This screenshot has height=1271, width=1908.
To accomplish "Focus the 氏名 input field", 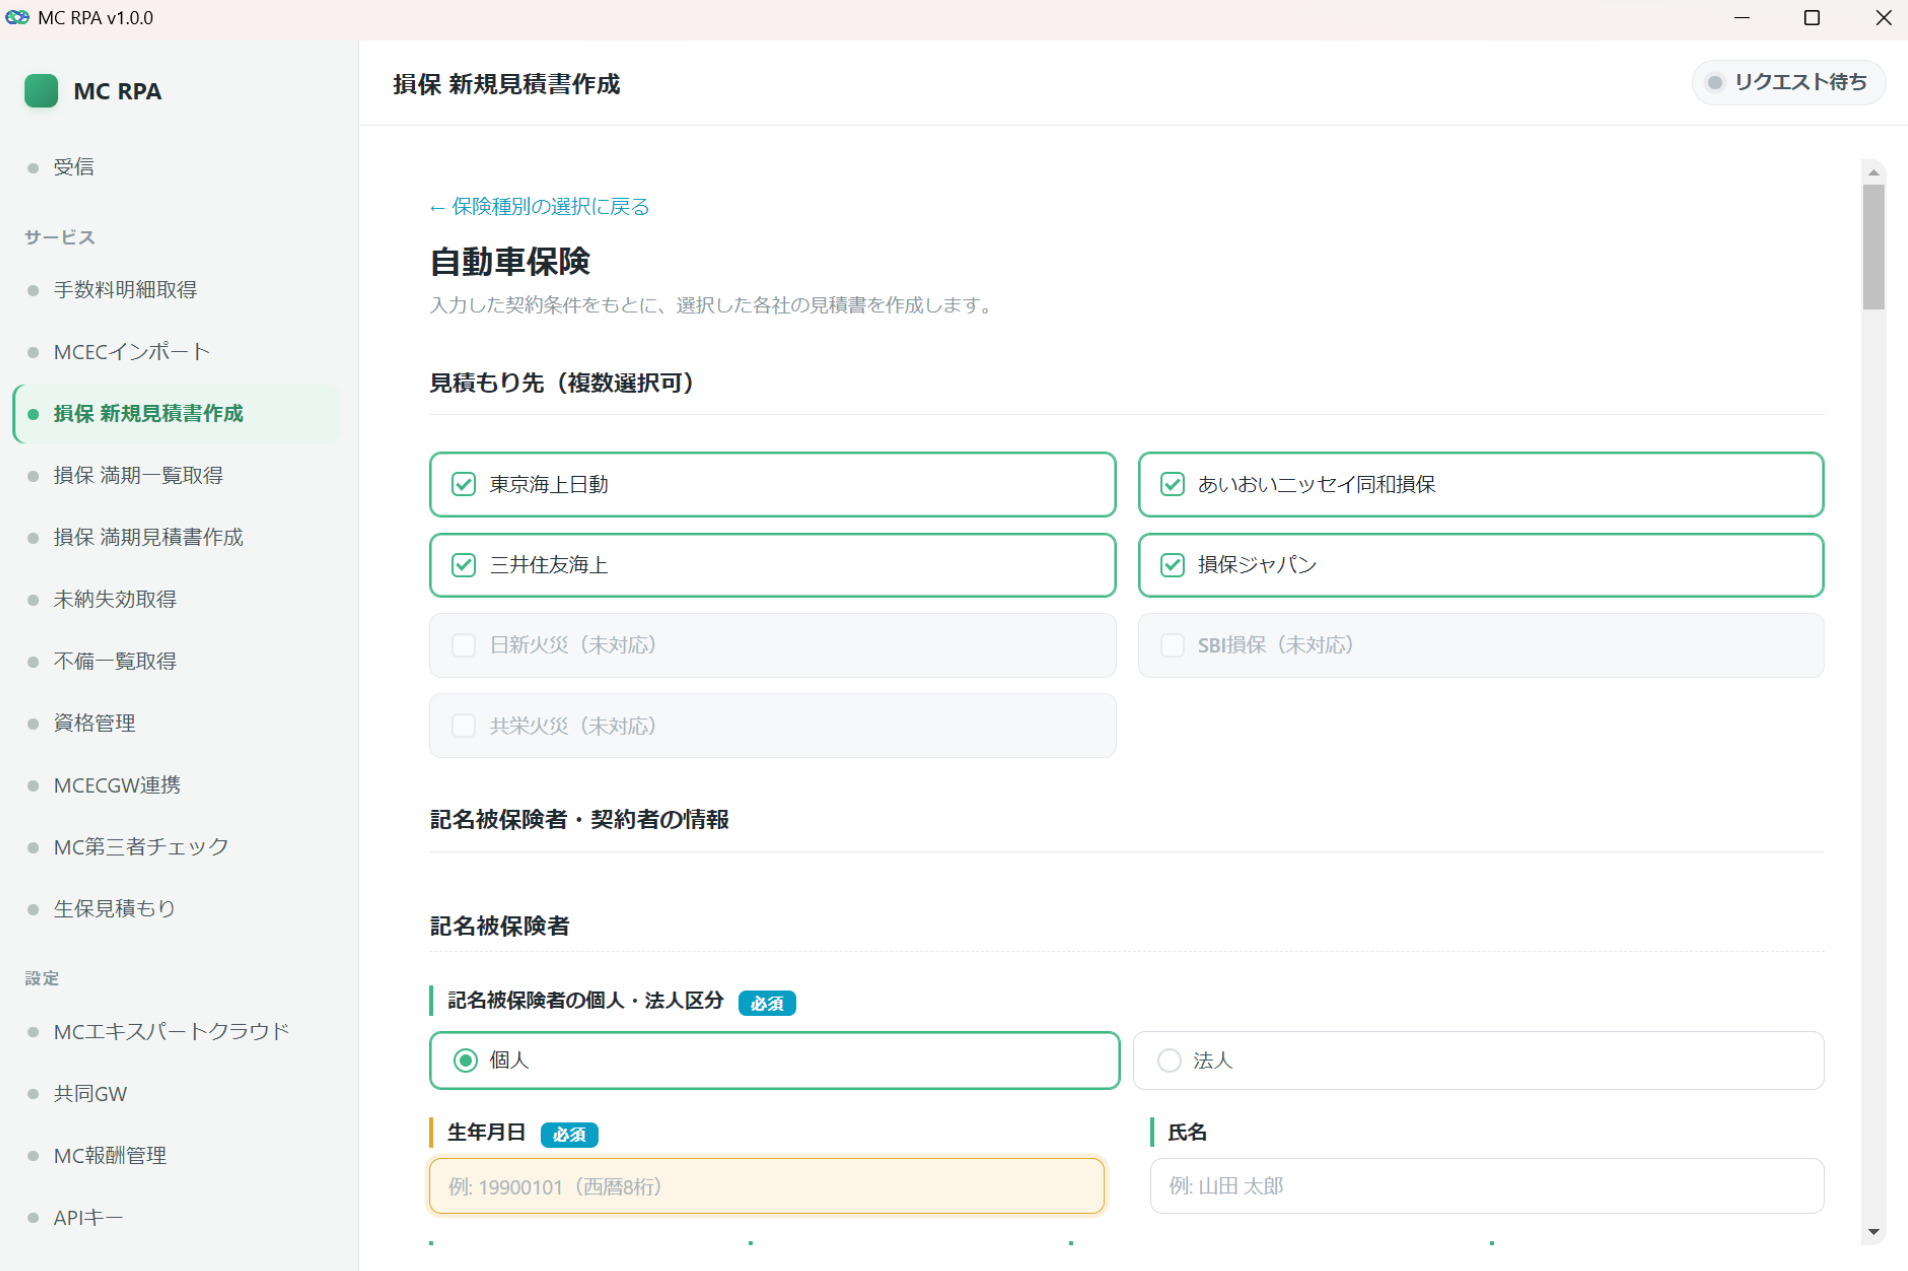I will [1487, 1186].
